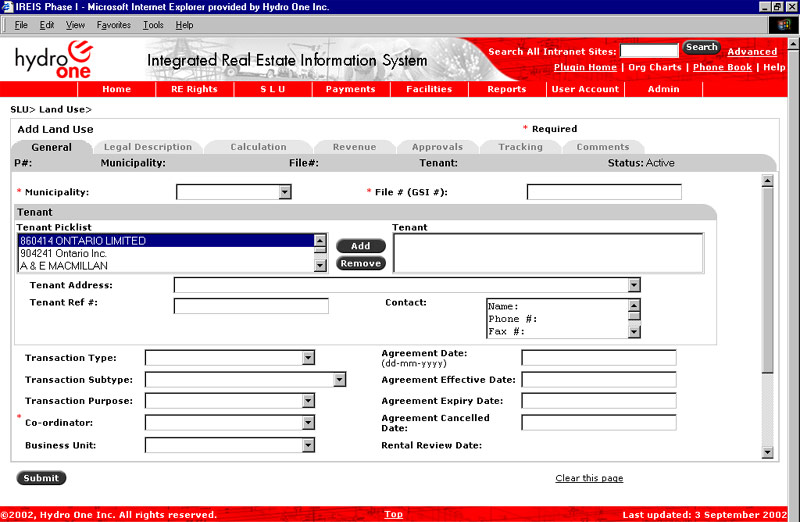The width and height of the screenshot is (800, 522).
Task: Open the View menu
Action: pyautogui.click(x=75, y=25)
